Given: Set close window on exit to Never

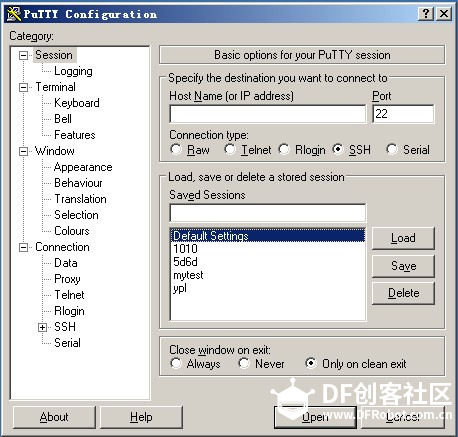Looking at the screenshot, I should tap(244, 363).
